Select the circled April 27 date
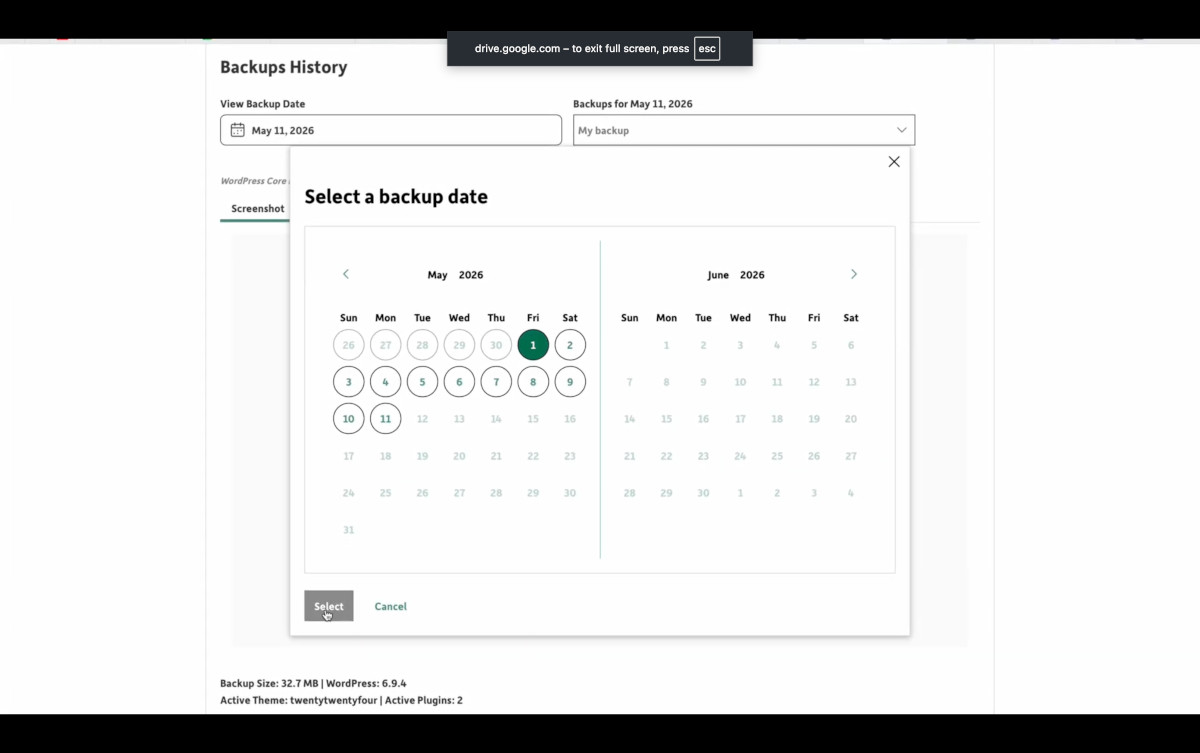 coord(385,345)
